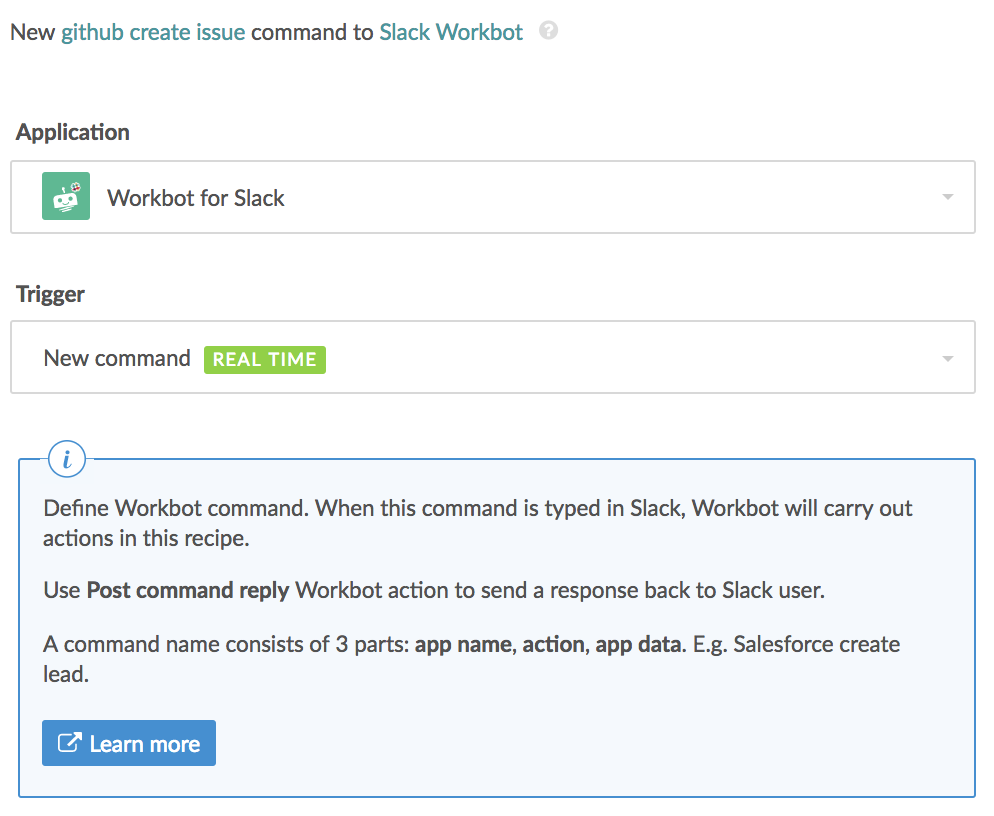Image resolution: width=994 pixels, height=816 pixels.
Task: Click the Application section label
Action: pyautogui.click(x=73, y=132)
